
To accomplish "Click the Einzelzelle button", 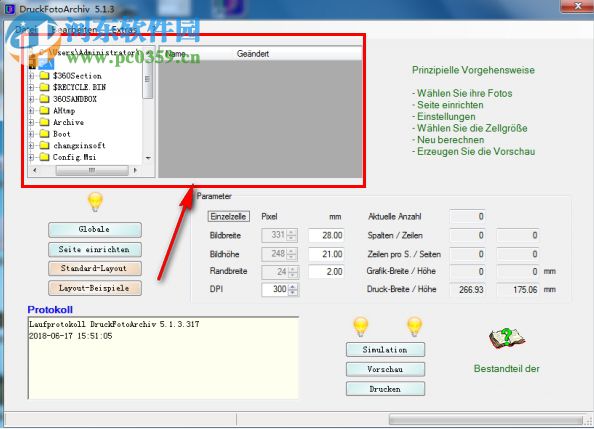I will [228, 216].
